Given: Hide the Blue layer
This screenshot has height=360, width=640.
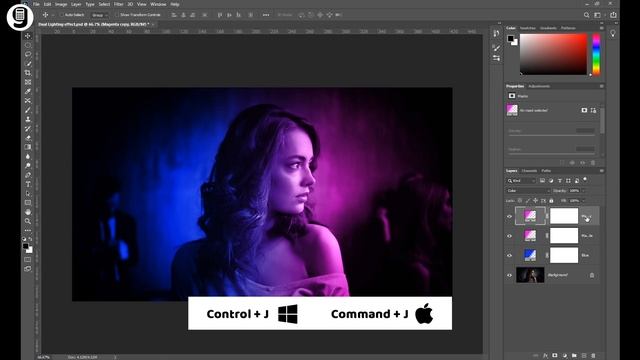Looking at the screenshot, I should coord(509,255).
